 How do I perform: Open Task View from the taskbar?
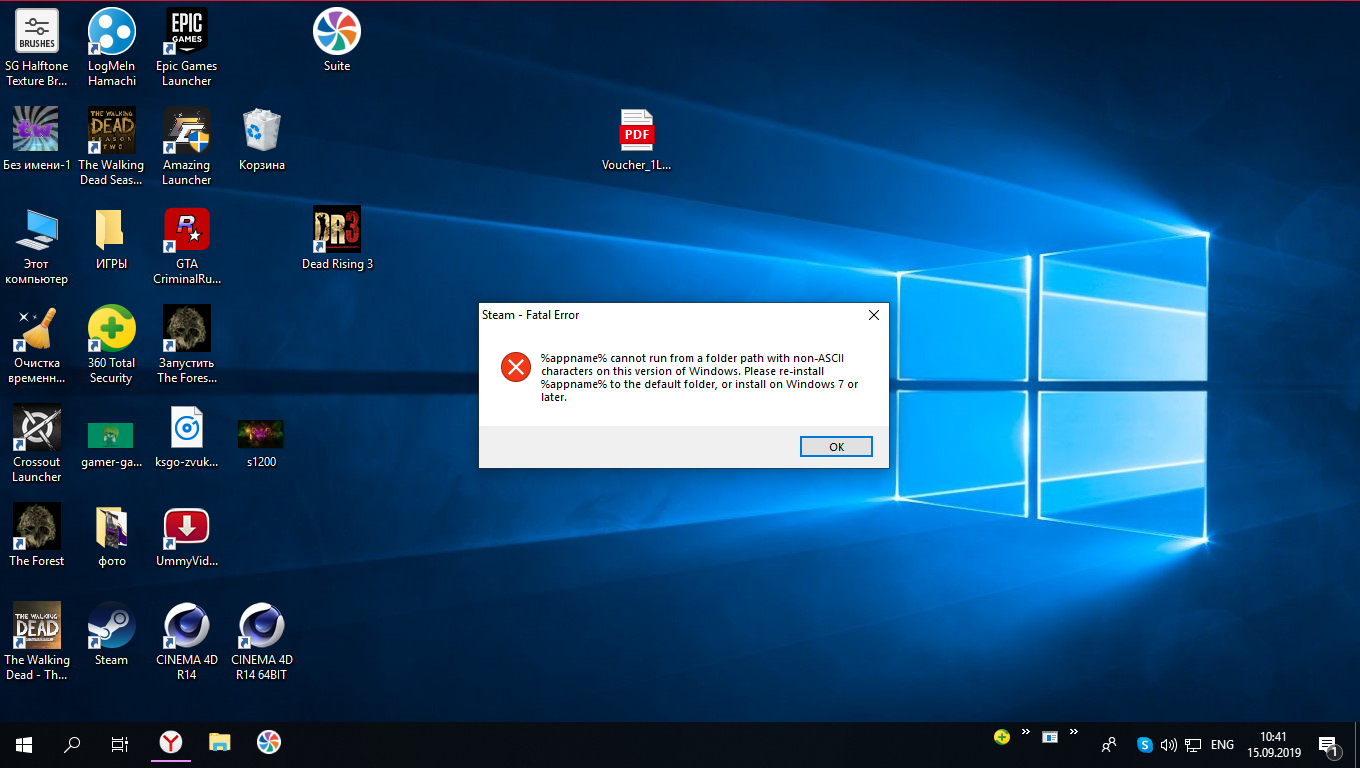(x=120, y=744)
